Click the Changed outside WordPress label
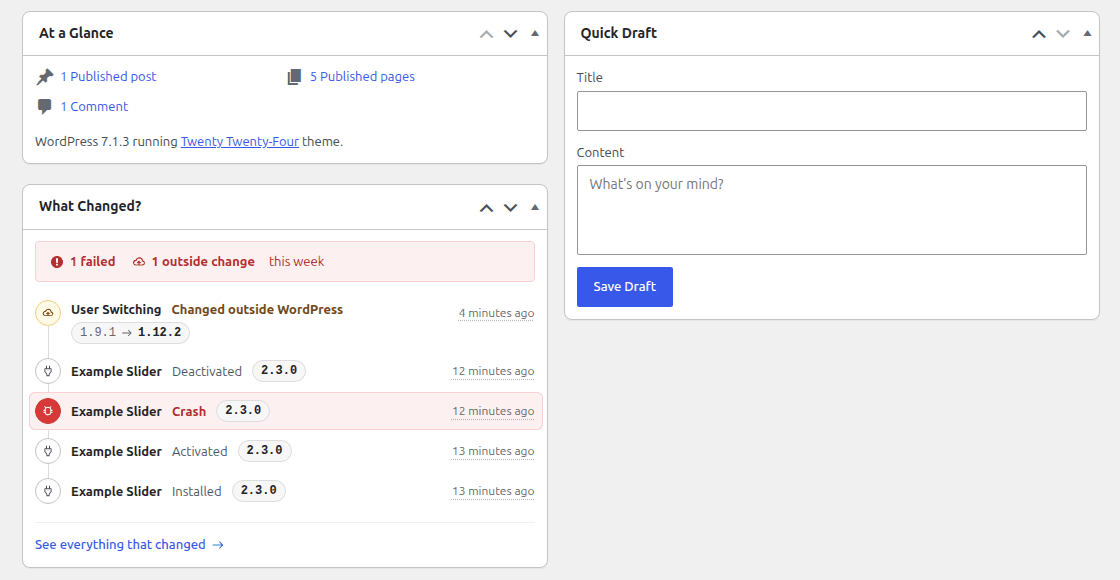1120x580 pixels. click(x=257, y=309)
